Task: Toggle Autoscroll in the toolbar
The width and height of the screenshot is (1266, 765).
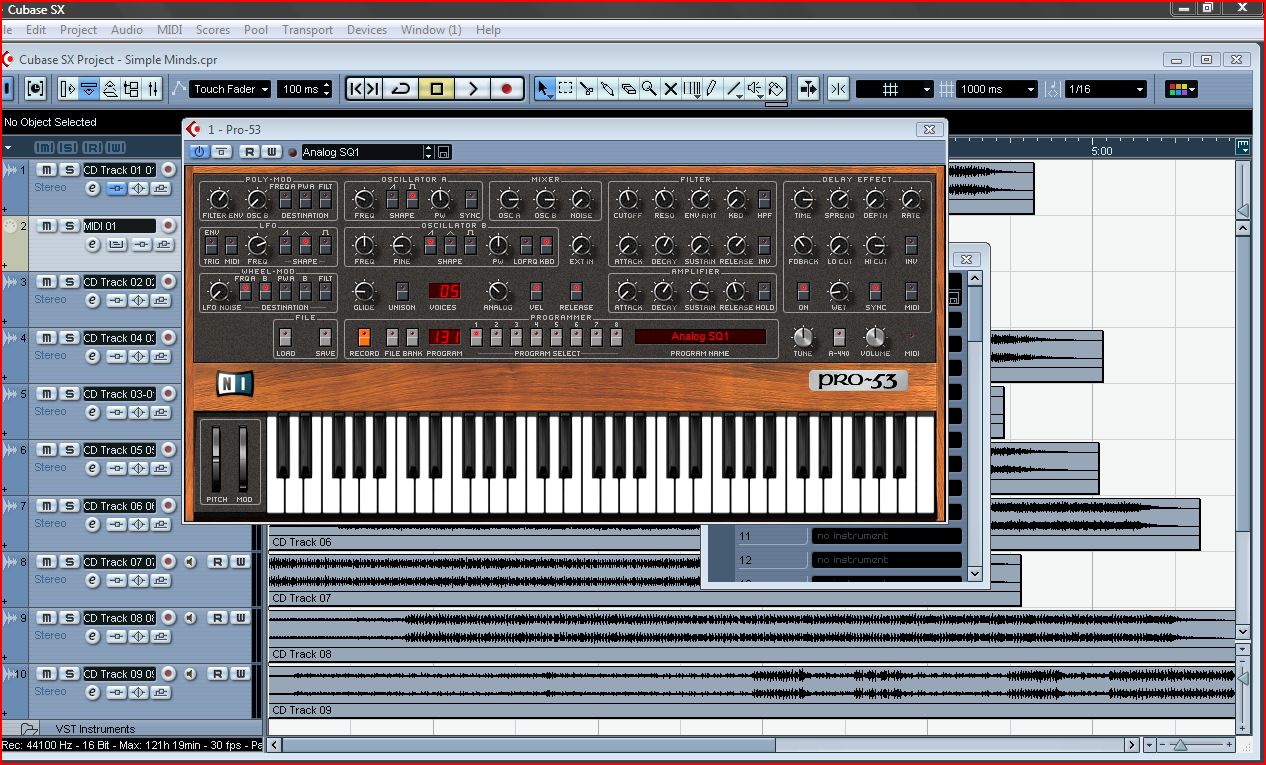Action: (809, 89)
